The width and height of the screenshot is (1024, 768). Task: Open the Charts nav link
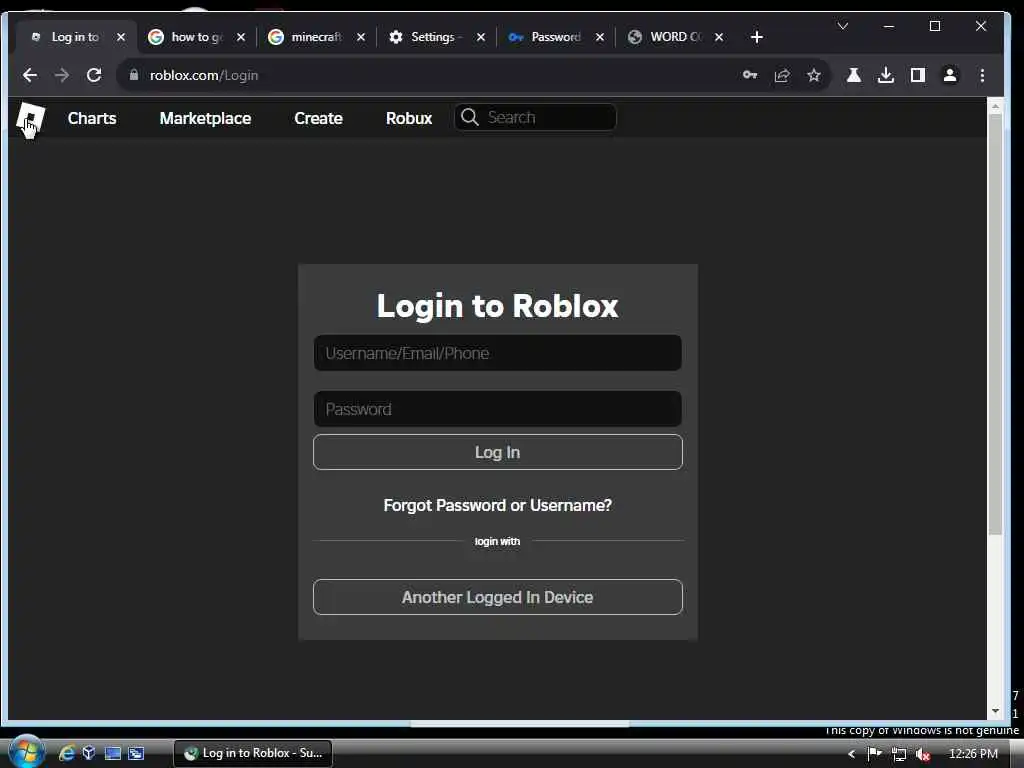(92, 118)
